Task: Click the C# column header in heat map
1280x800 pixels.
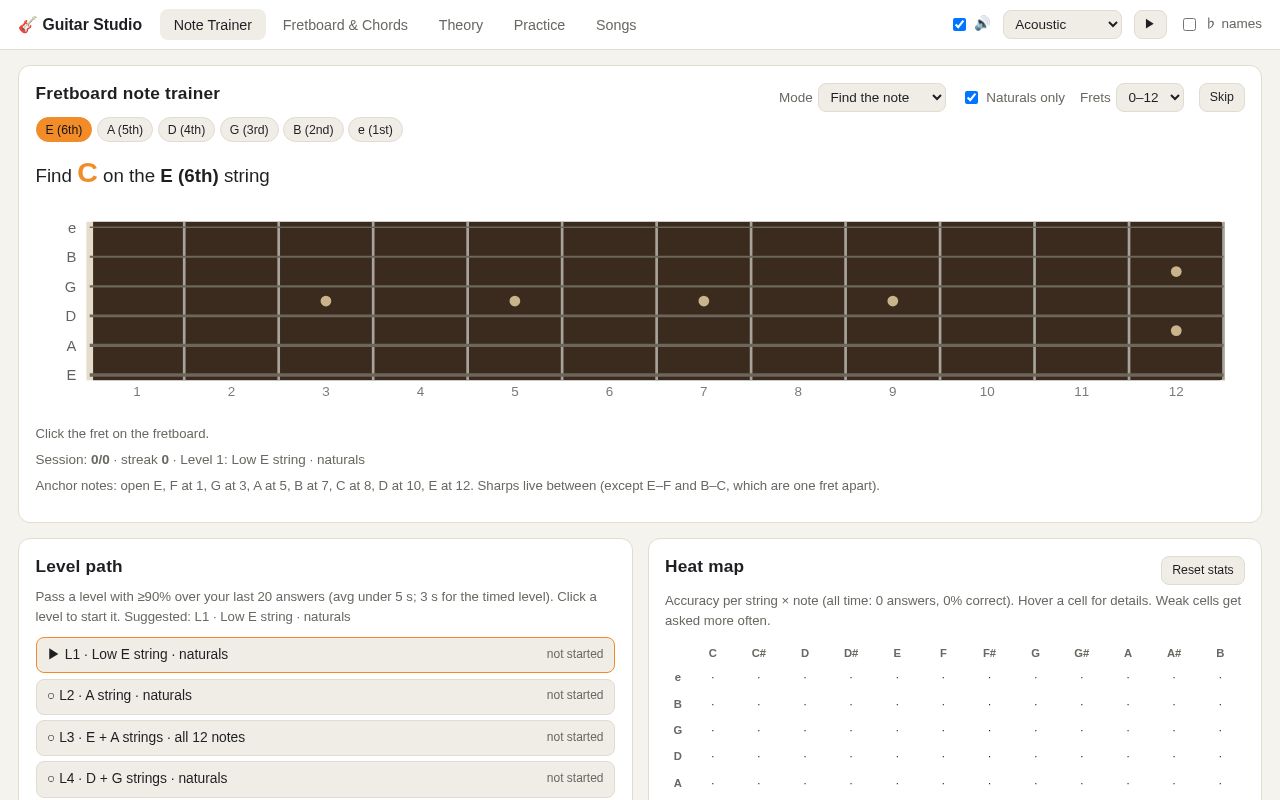Action: pos(759,653)
